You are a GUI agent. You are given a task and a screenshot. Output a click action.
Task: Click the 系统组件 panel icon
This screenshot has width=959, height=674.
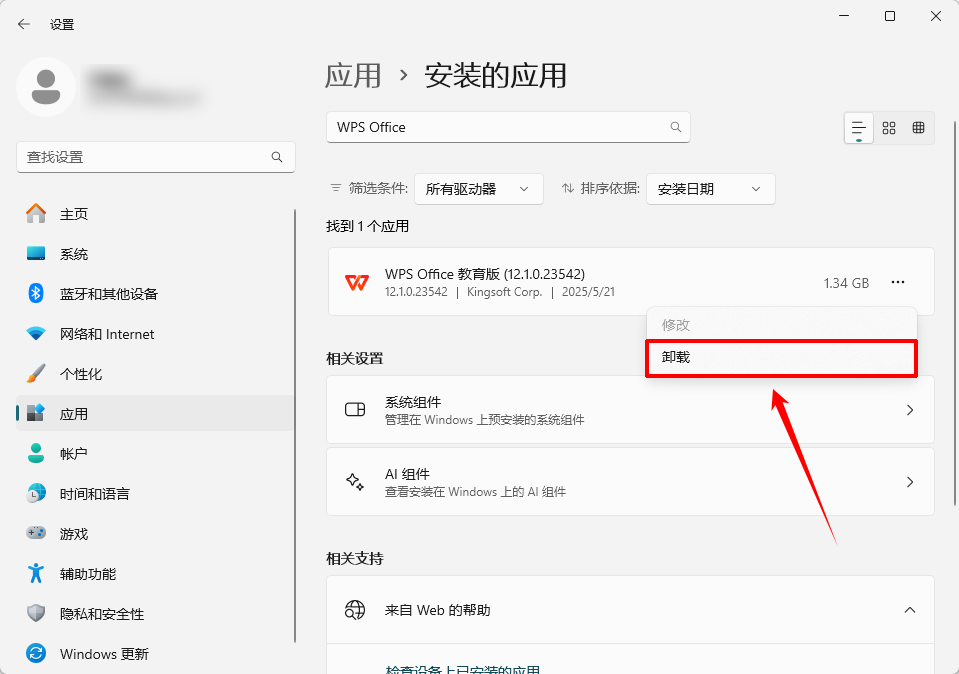(x=355, y=409)
